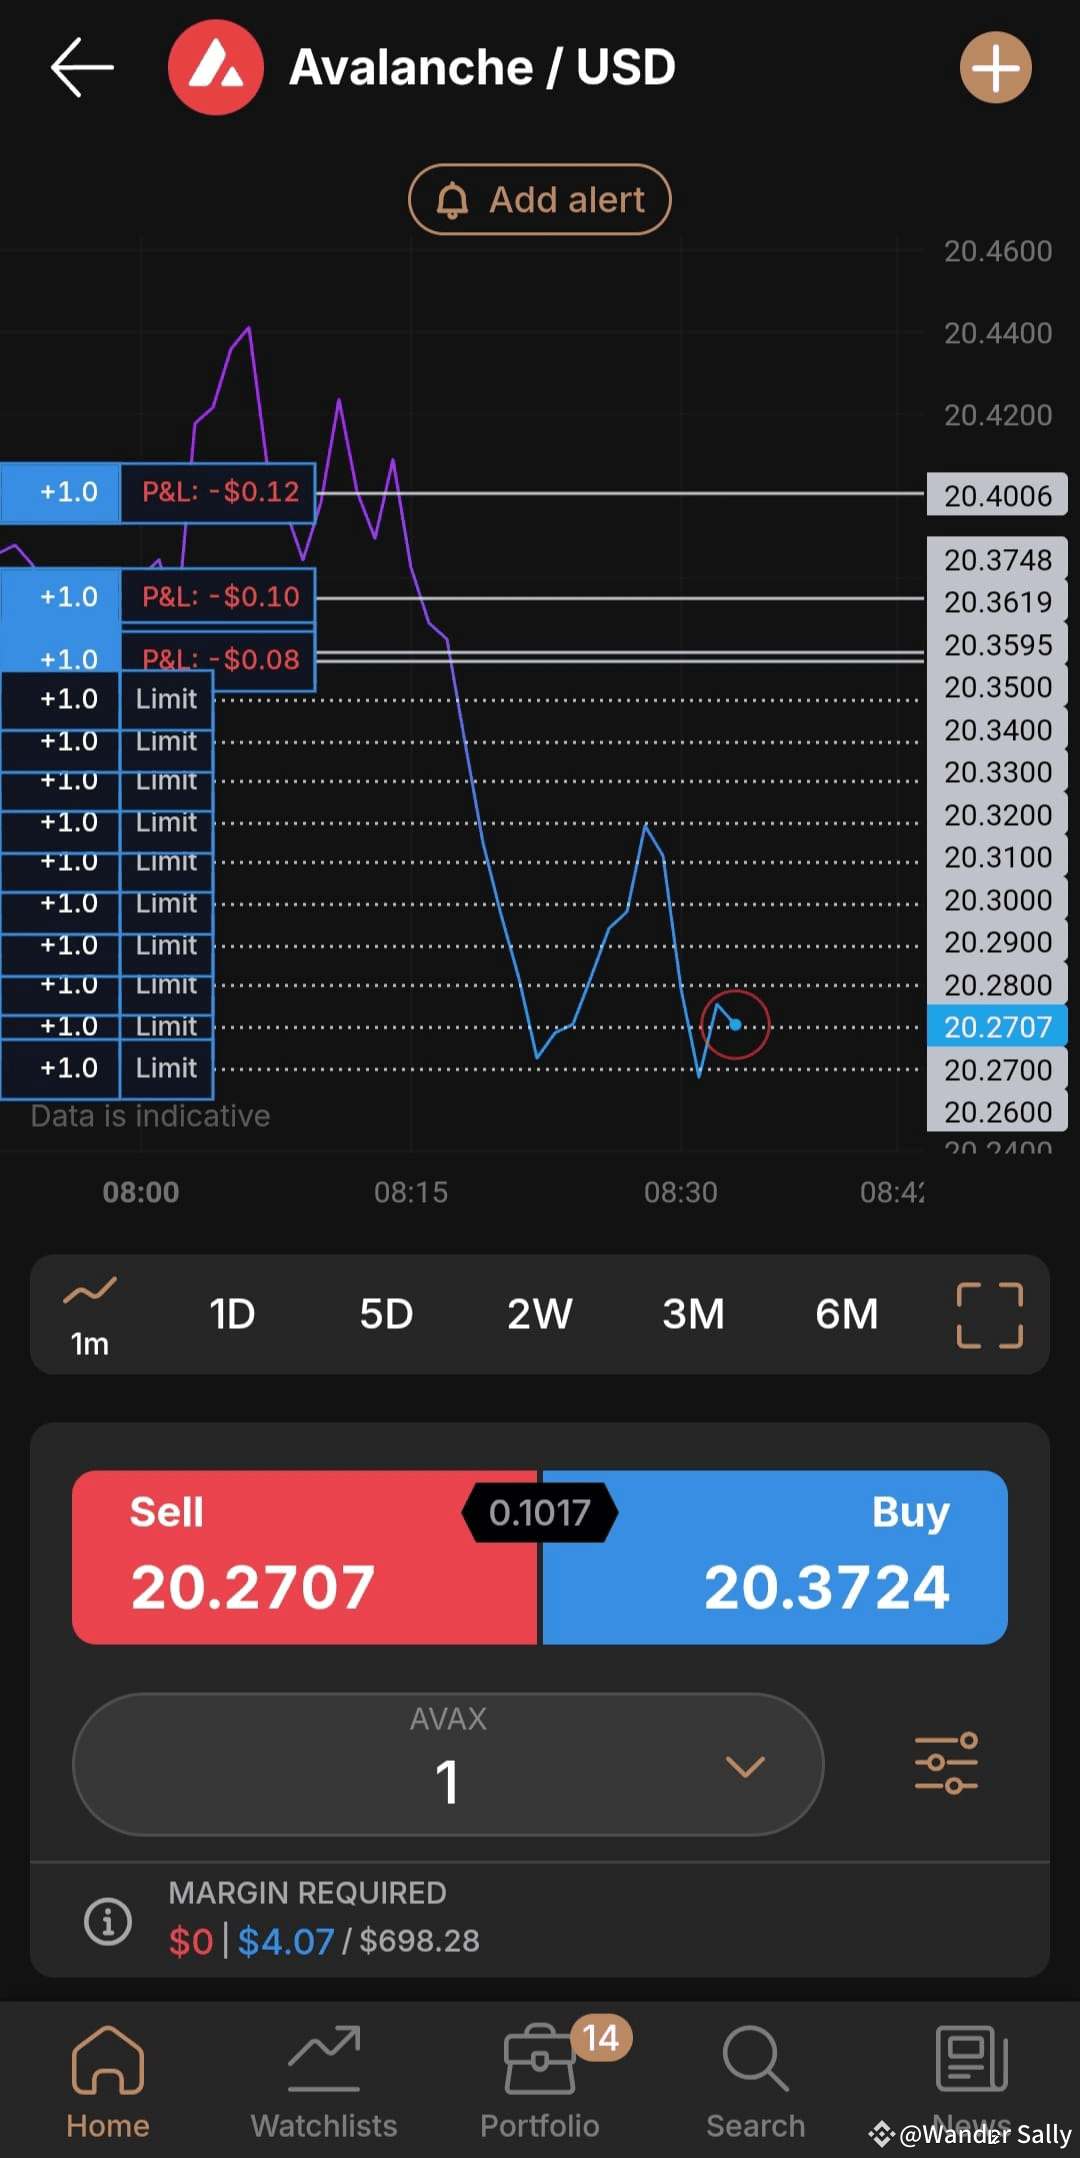
Task: Open the 1m line chart type selector
Action: (x=90, y=1316)
